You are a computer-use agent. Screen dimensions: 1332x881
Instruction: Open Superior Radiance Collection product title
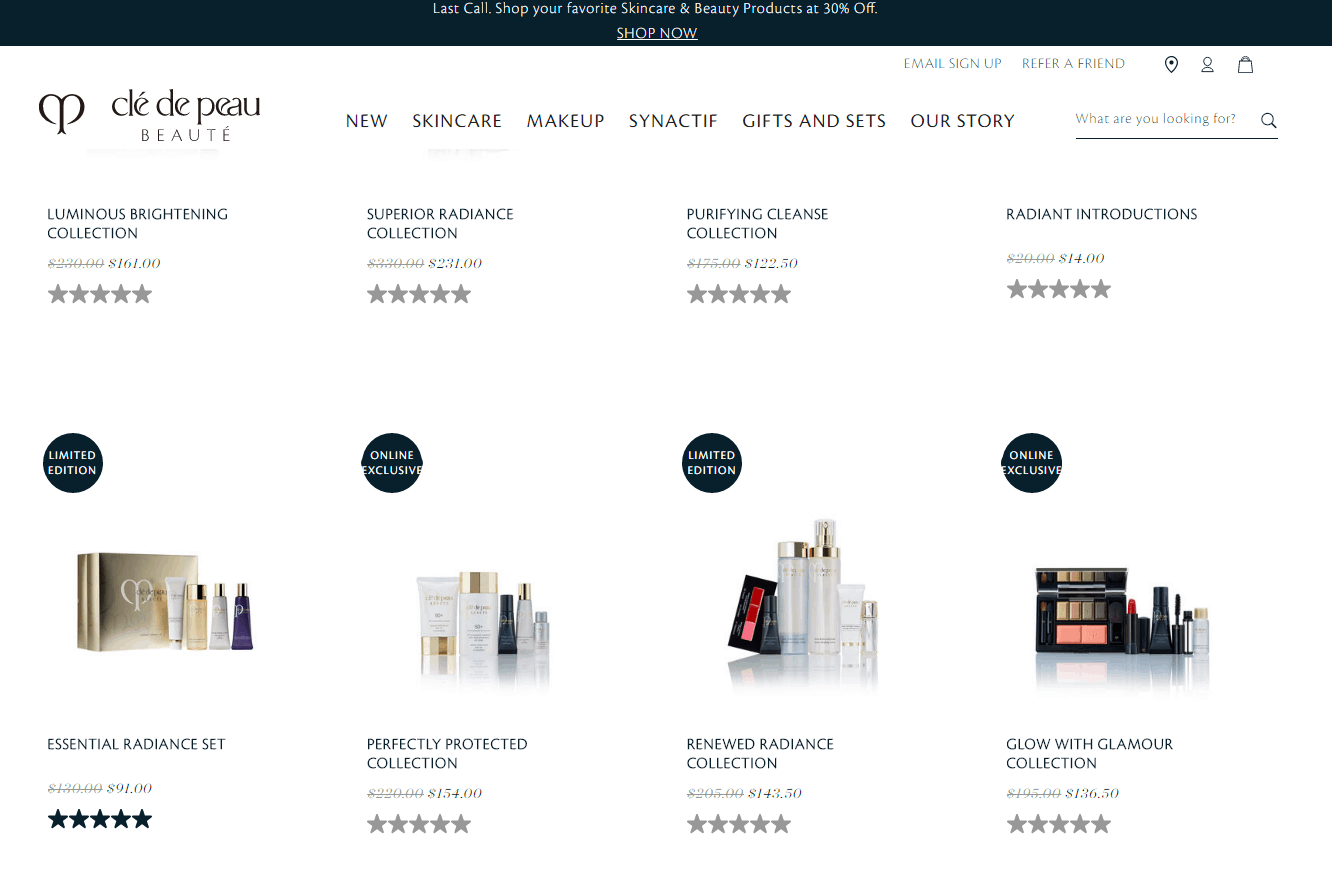(x=440, y=223)
